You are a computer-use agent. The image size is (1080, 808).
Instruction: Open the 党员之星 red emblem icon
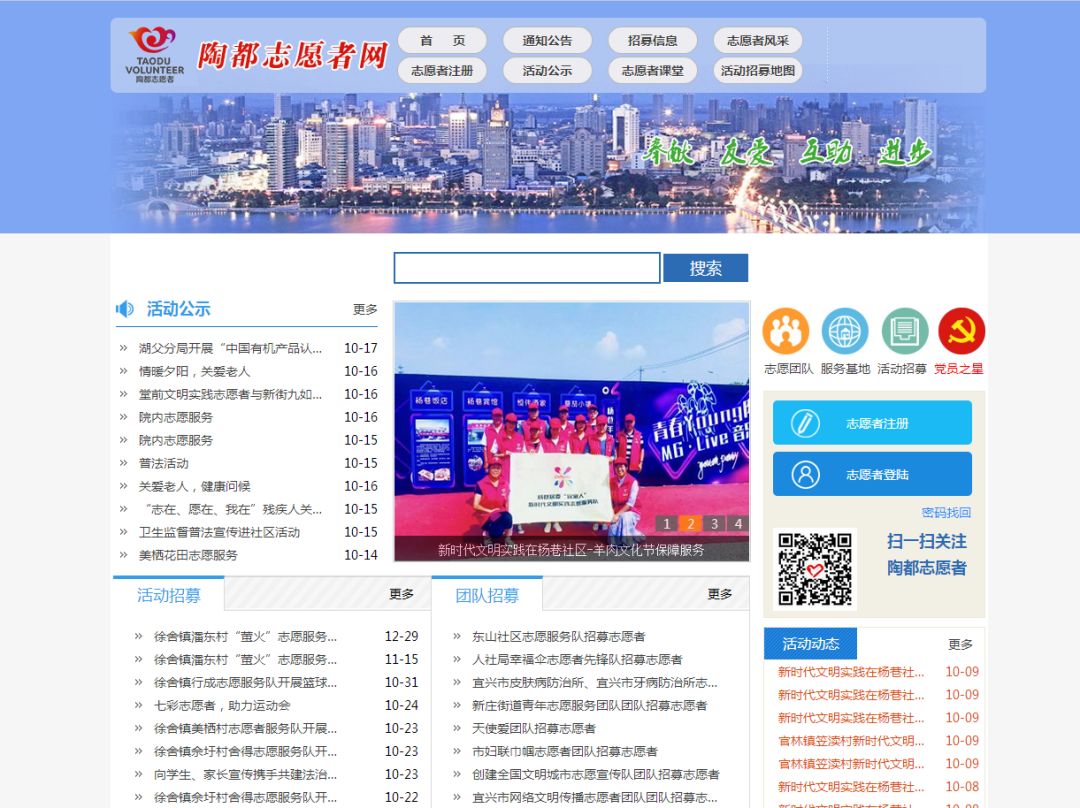point(962,331)
